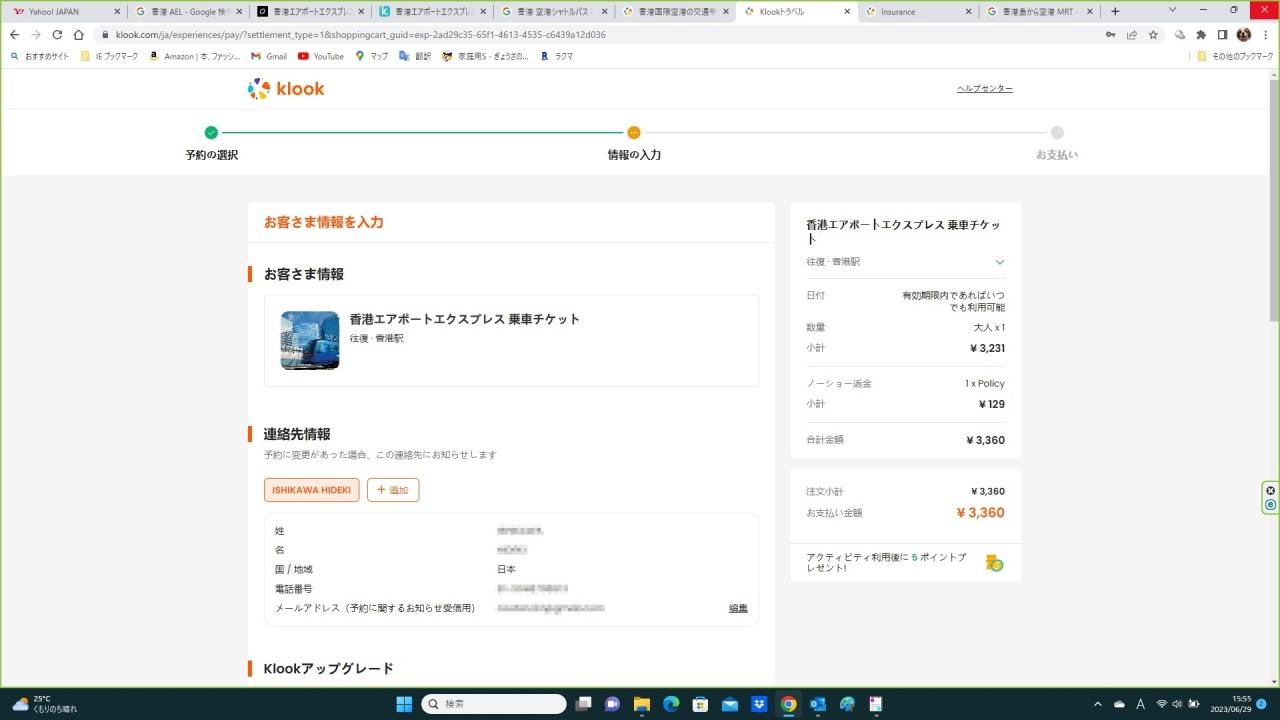This screenshot has height=720, width=1280.
Task: Close the side widget with X icon
Action: (1271, 490)
